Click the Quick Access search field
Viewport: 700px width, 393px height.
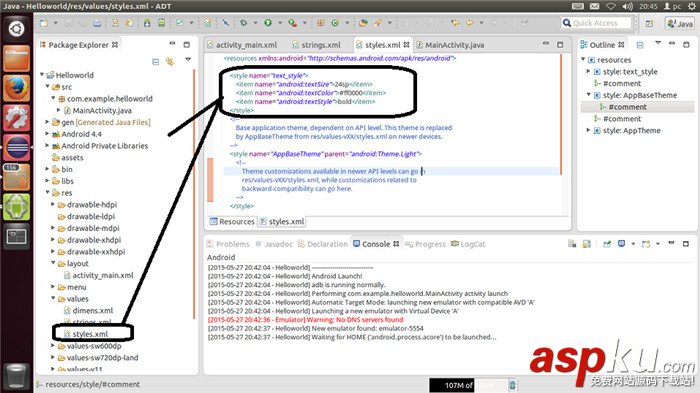click(x=596, y=23)
